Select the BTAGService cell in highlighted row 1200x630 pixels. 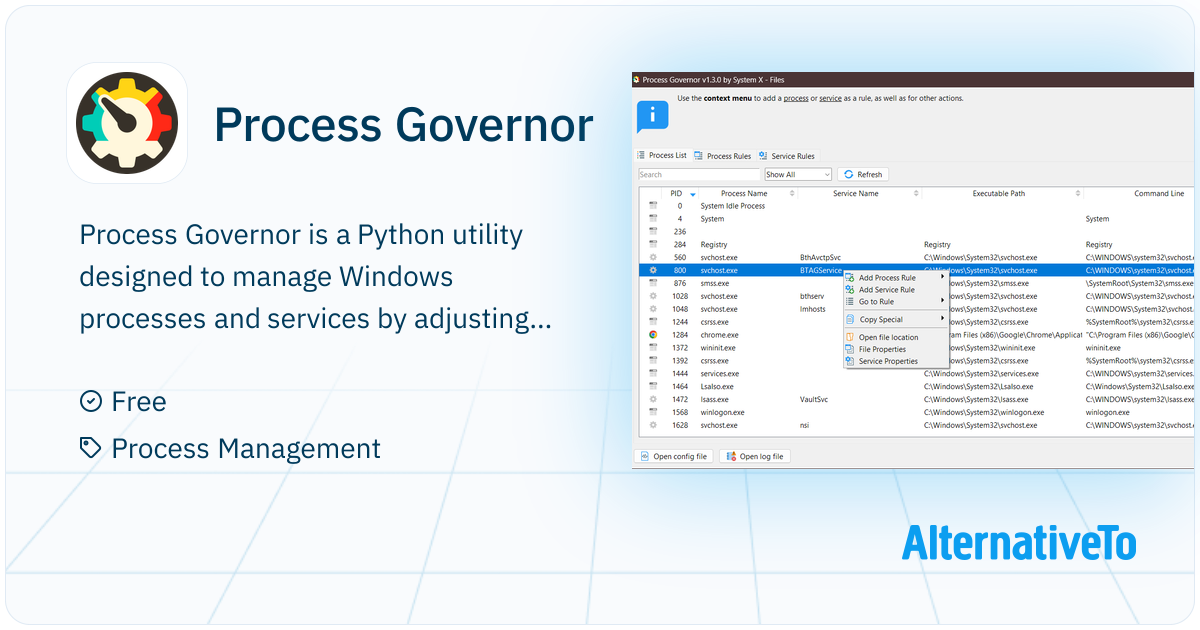tap(821, 270)
